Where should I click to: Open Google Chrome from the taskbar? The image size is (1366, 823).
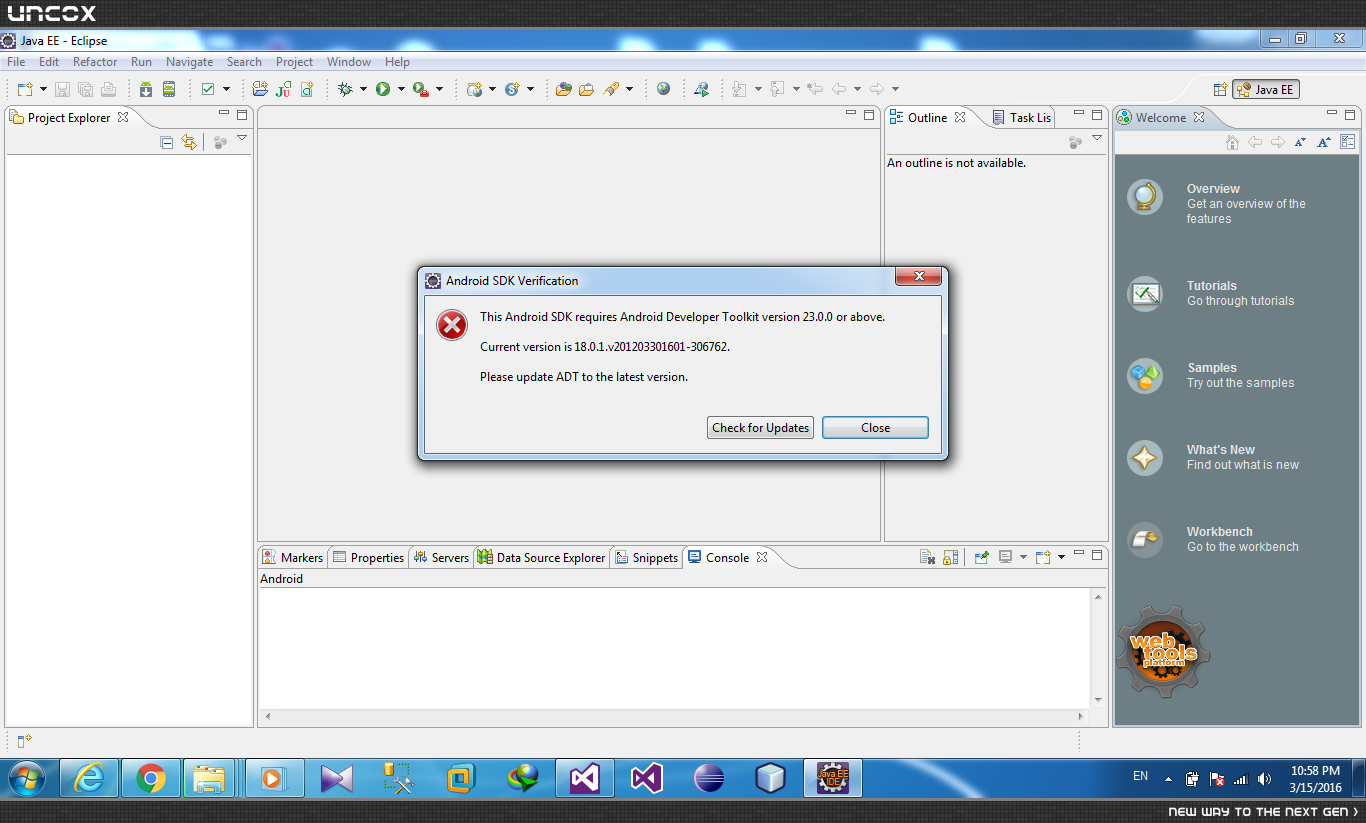pyautogui.click(x=151, y=778)
